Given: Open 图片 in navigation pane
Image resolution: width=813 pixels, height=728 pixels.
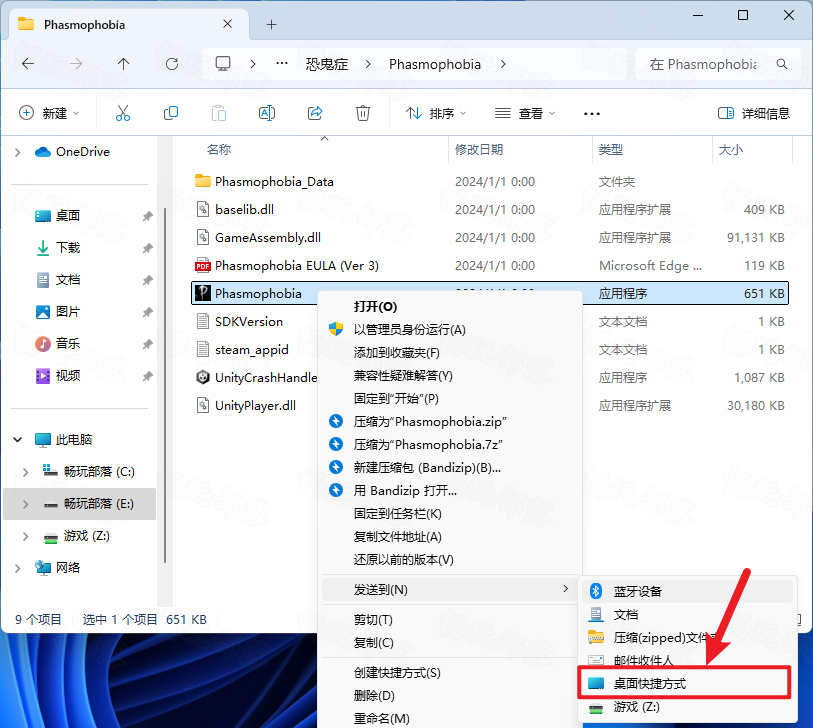Looking at the screenshot, I should coord(67,312).
